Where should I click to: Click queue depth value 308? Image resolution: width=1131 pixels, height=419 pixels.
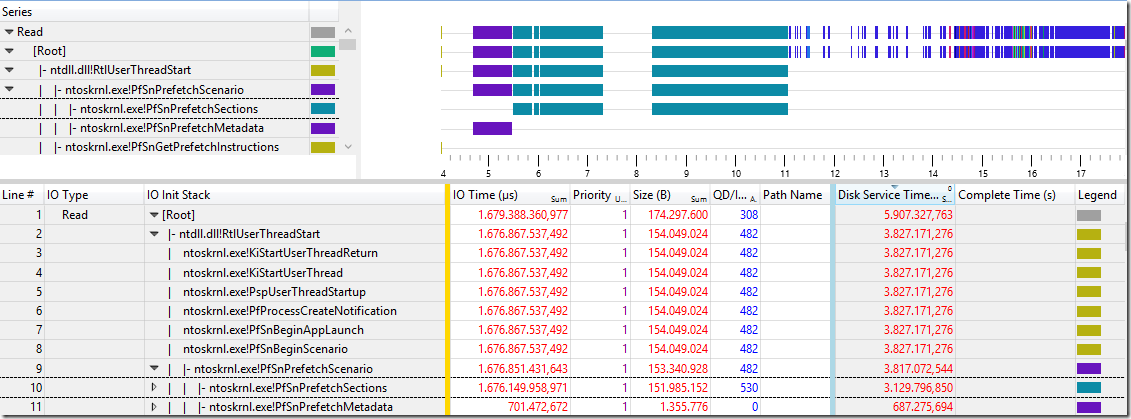coord(749,215)
